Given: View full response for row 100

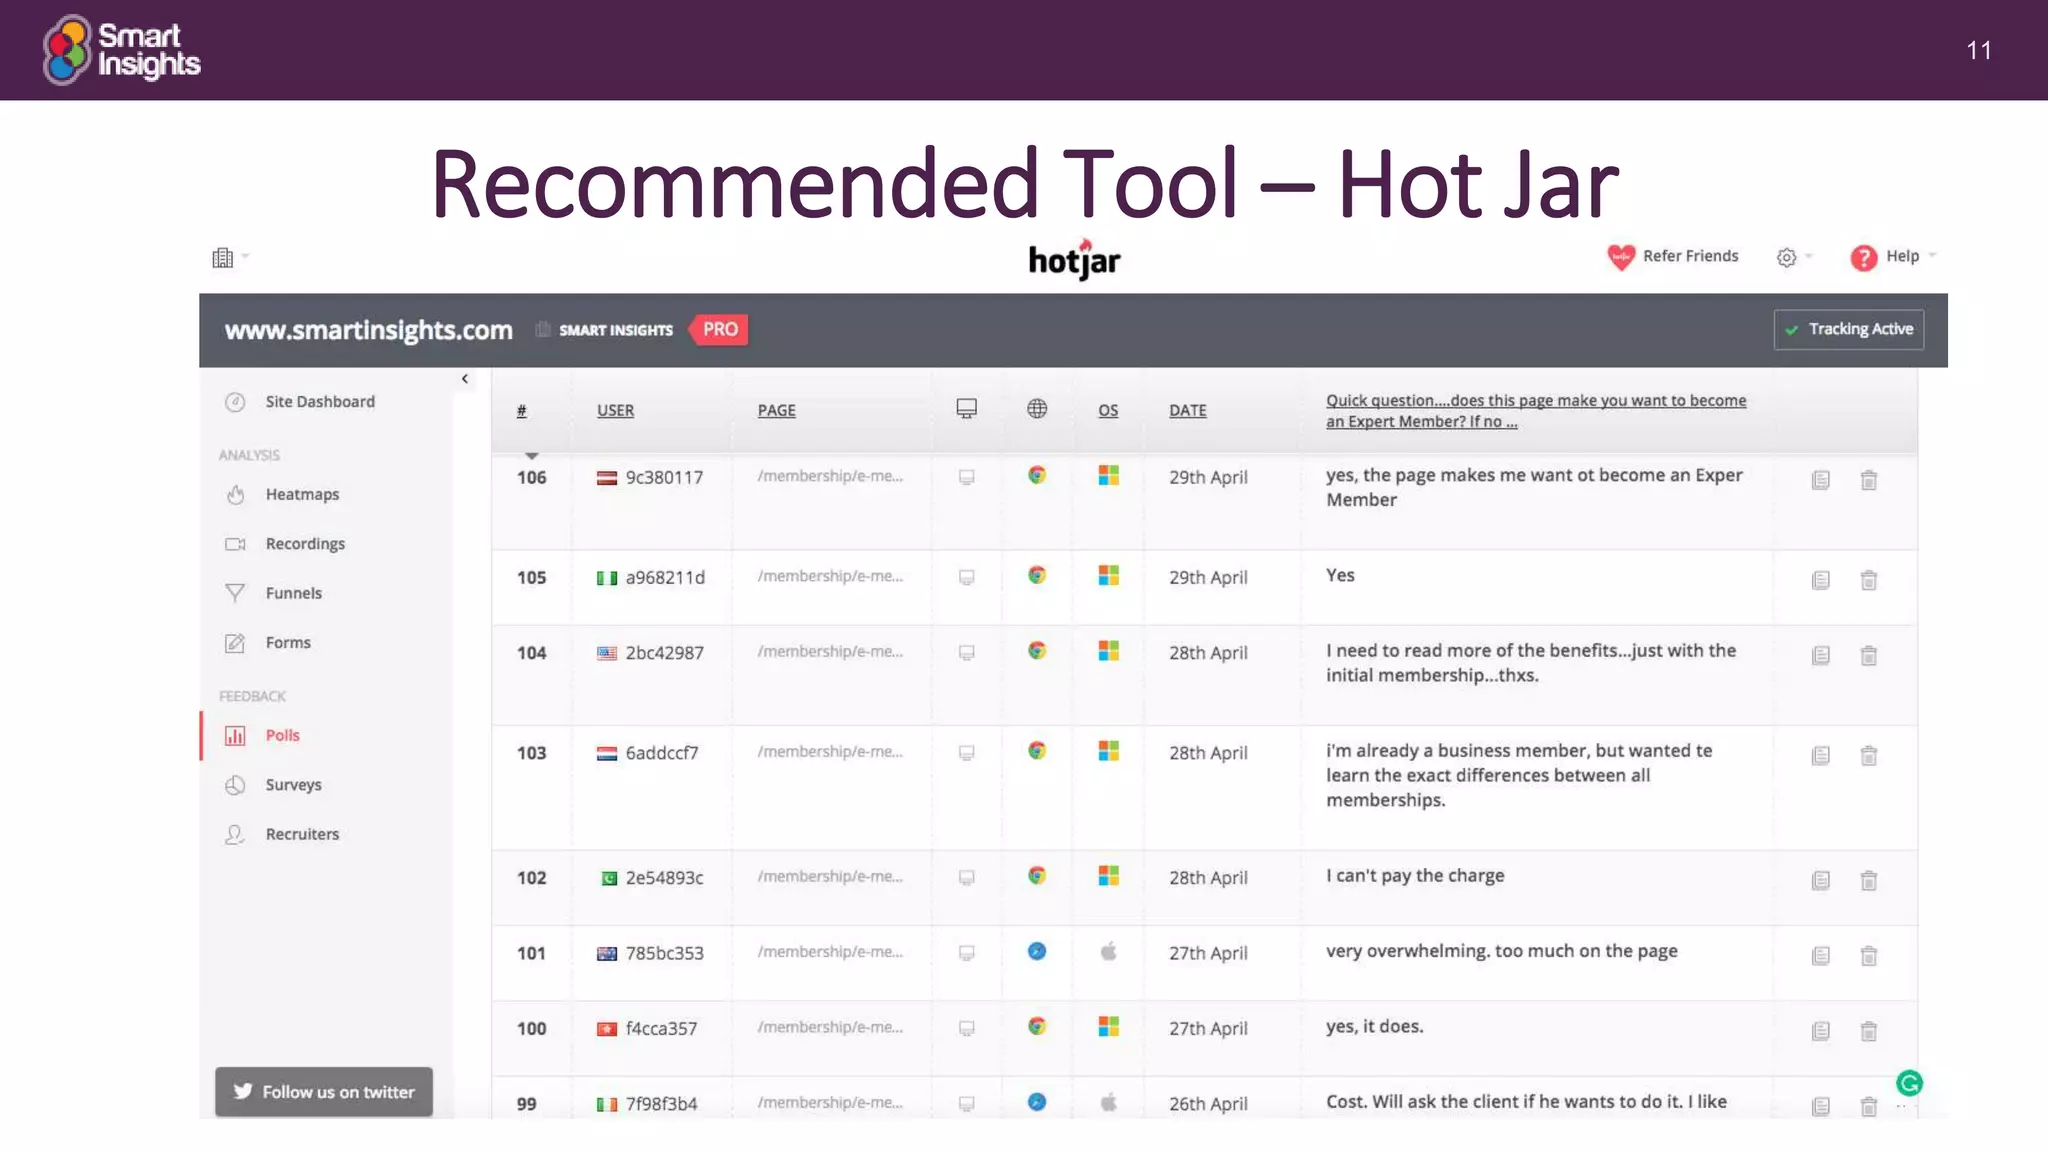Looking at the screenshot, I should (x=1821, y=1031).
